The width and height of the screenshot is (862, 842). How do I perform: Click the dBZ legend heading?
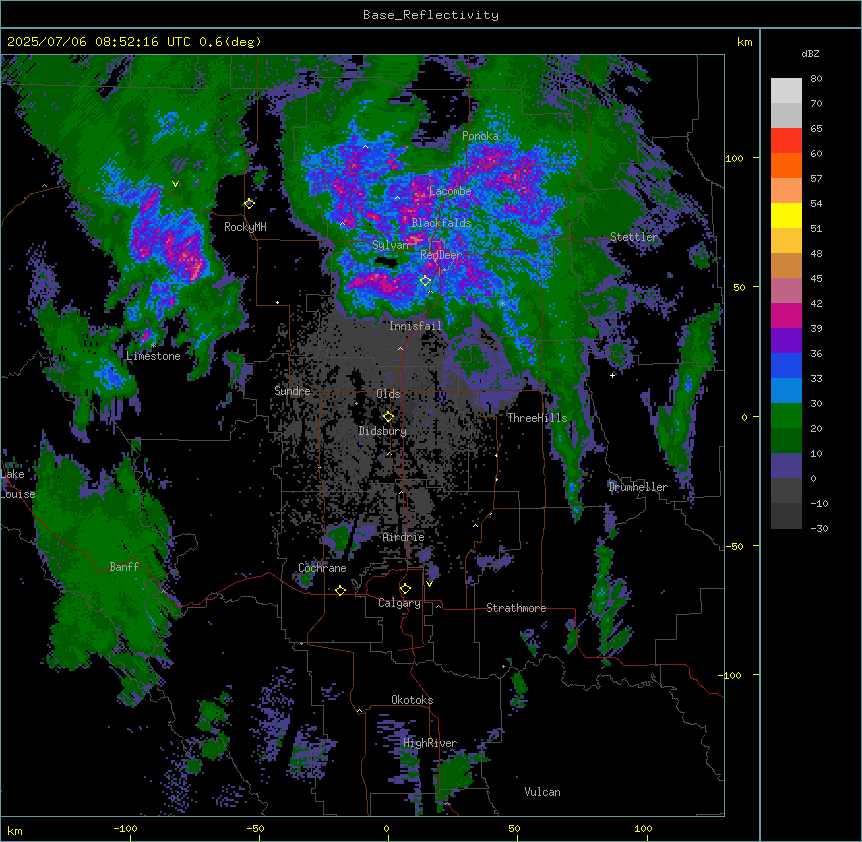(x=810, y=54)
